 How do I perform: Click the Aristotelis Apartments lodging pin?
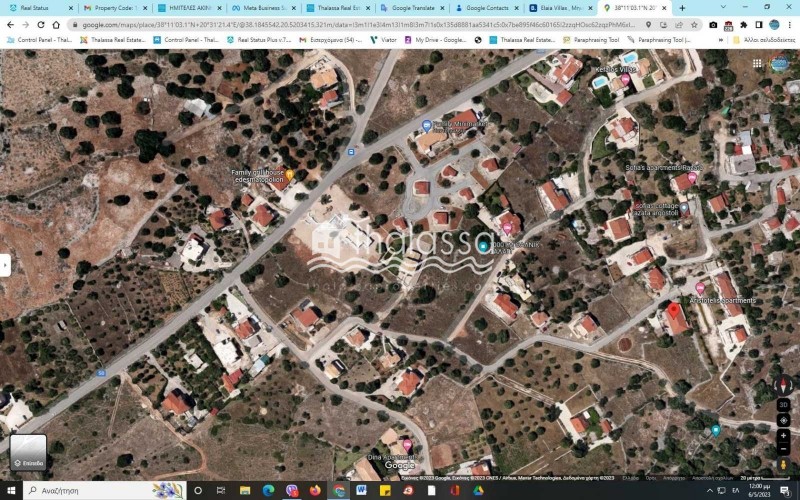pos(701,289)
